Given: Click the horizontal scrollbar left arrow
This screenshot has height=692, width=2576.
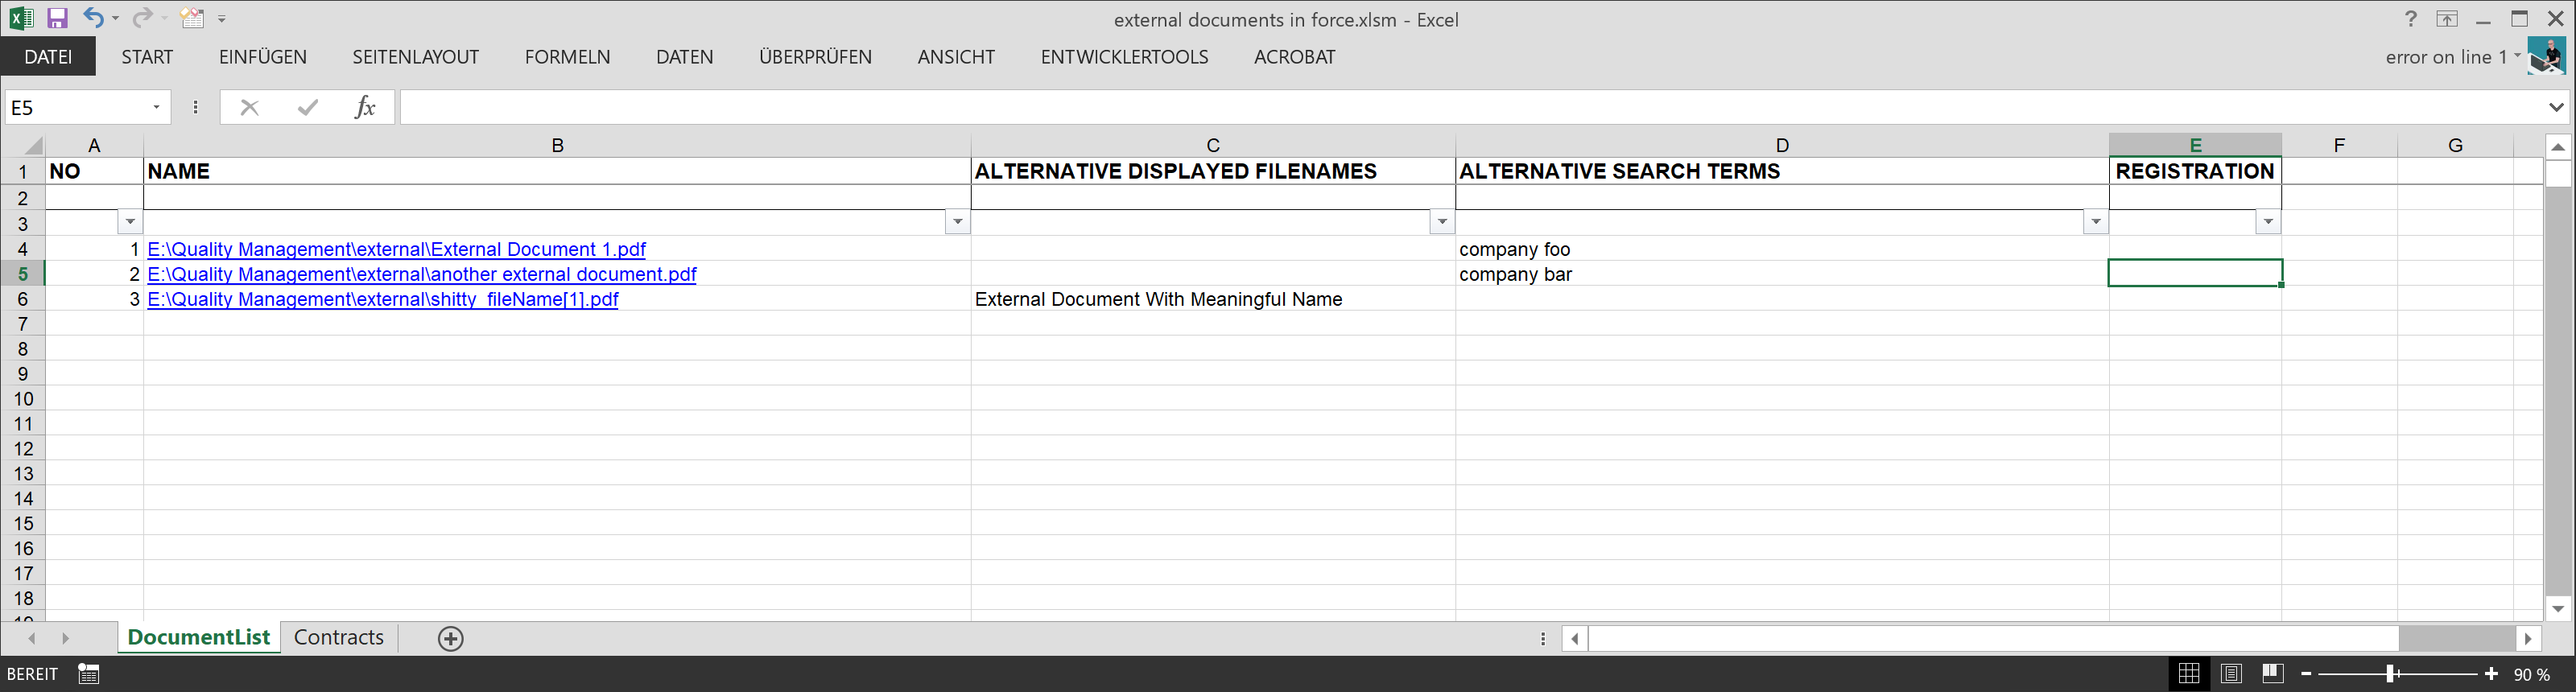Looking at the screenshot, I should click(1575, 638).
